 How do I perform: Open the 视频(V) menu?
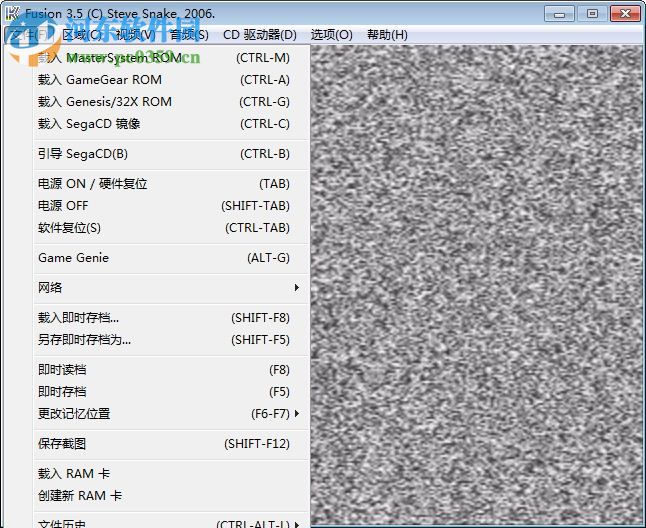[135, 35]
